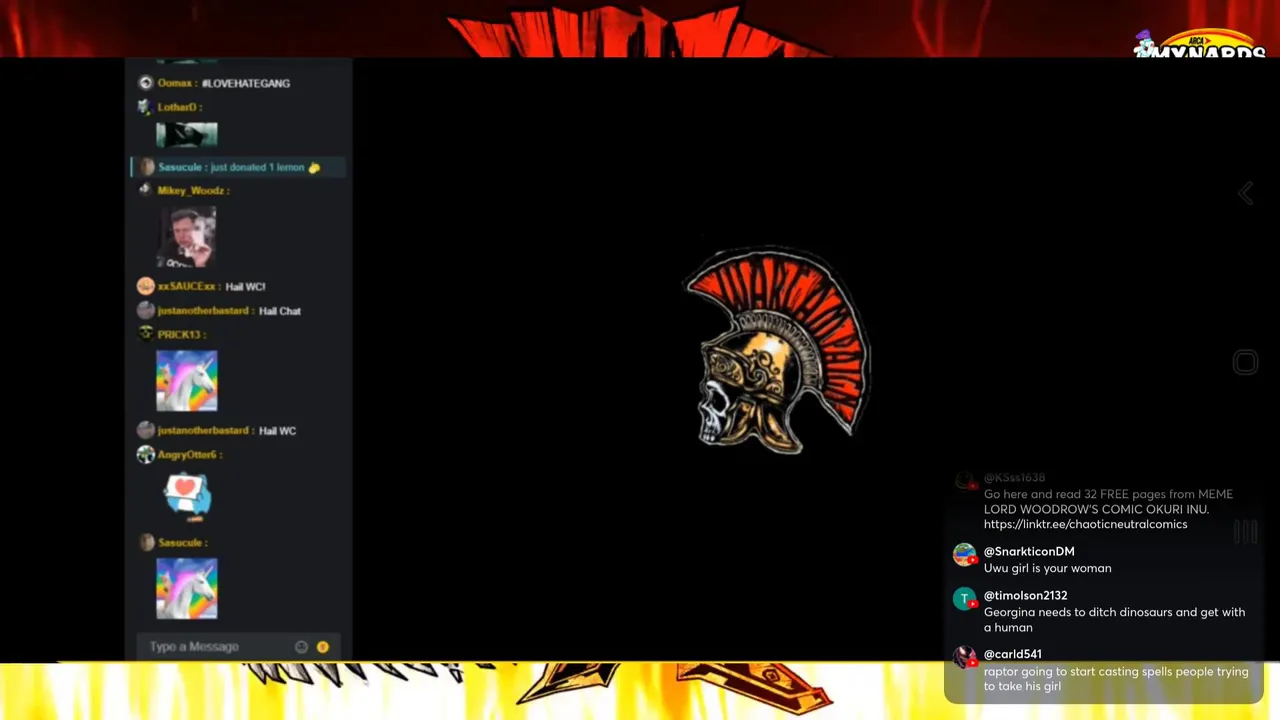This screenshot has height=720, width=1280.
Task: Click the @carld541 username
Action: [1013, 654]
